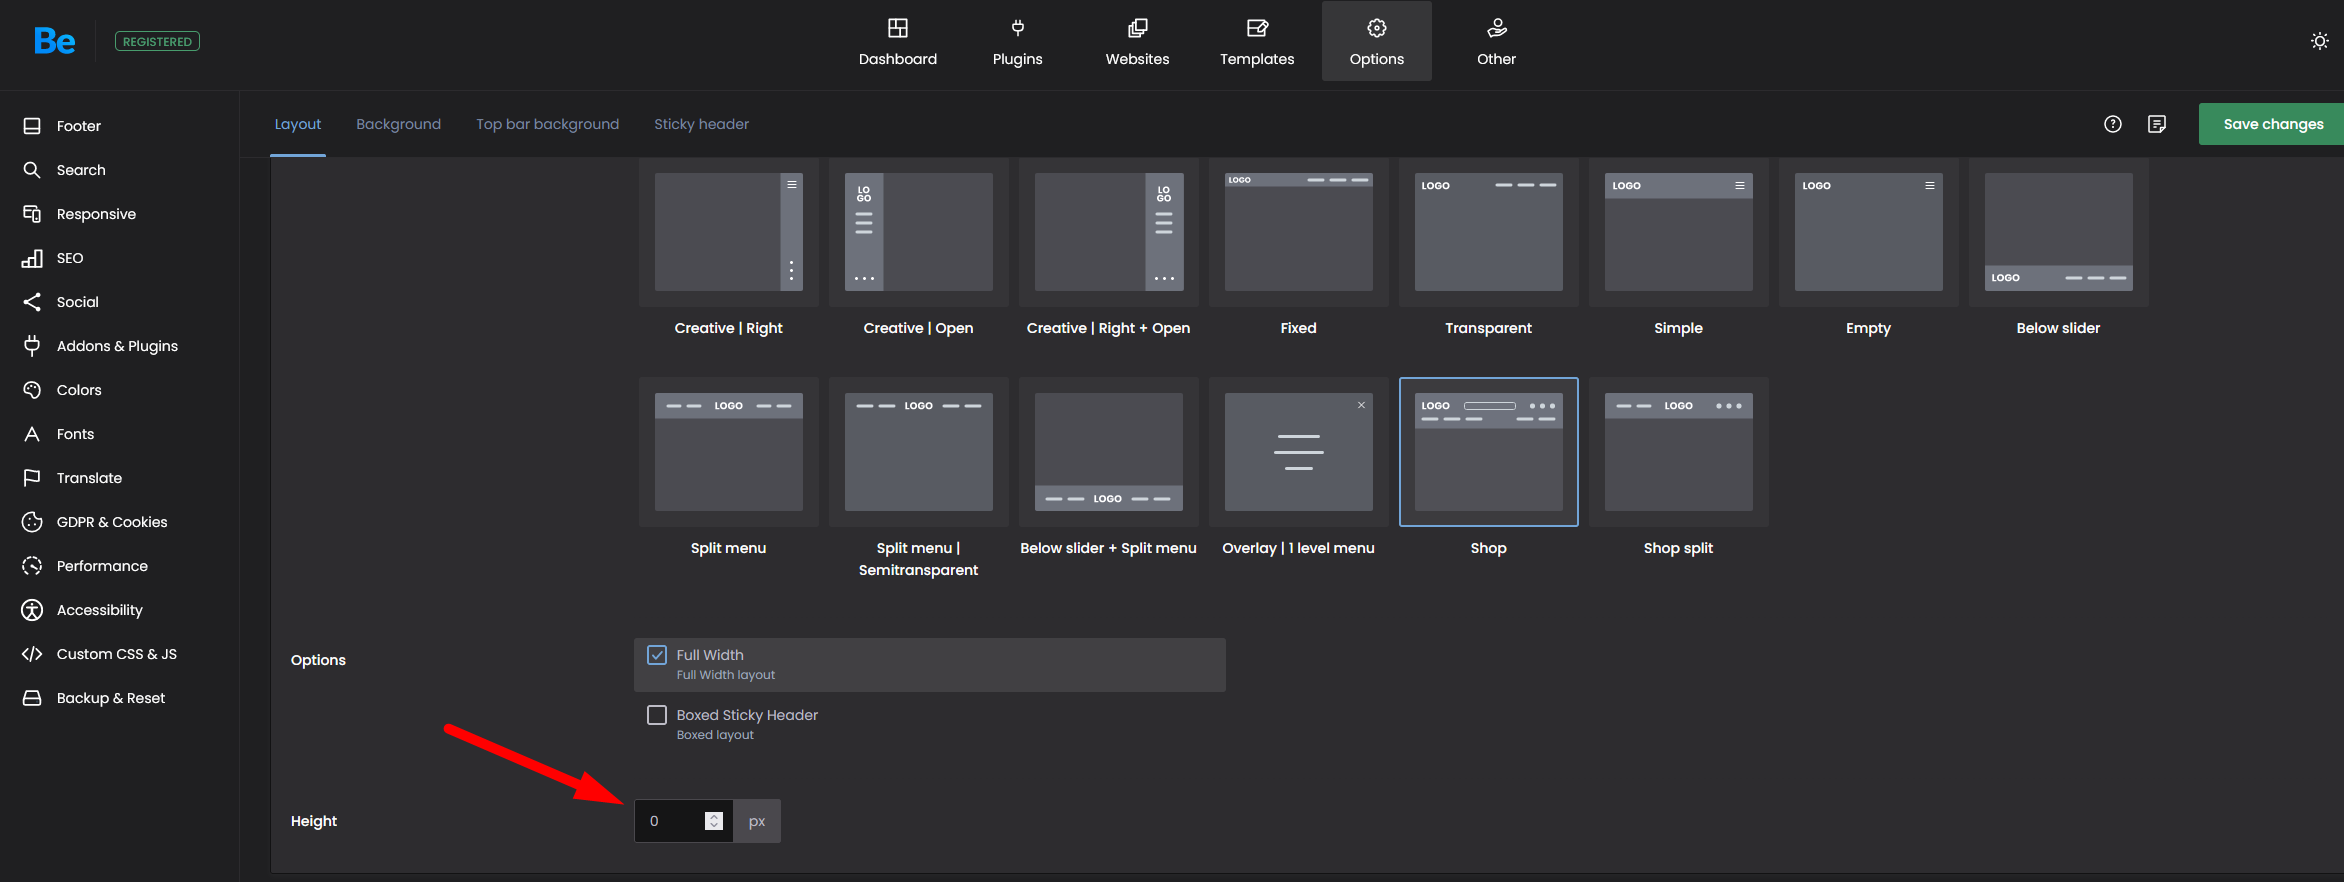Click the Search magnifier icon in sidebar

(32, 170)
